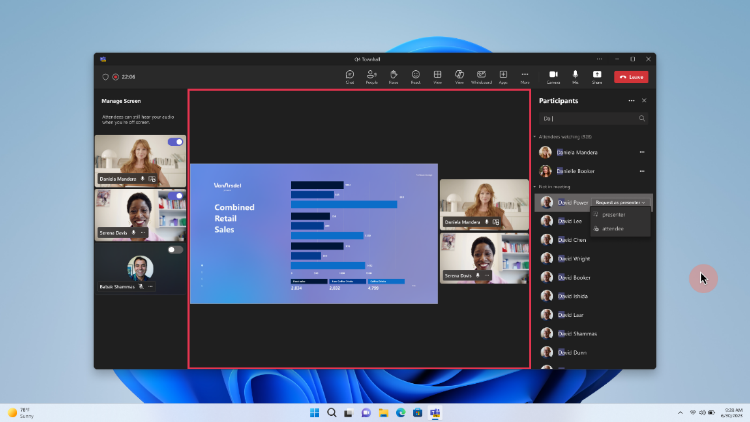This screenshot has height=422, width=750.
Task: Click the red Leave button
Action: (x=631, y=76)
